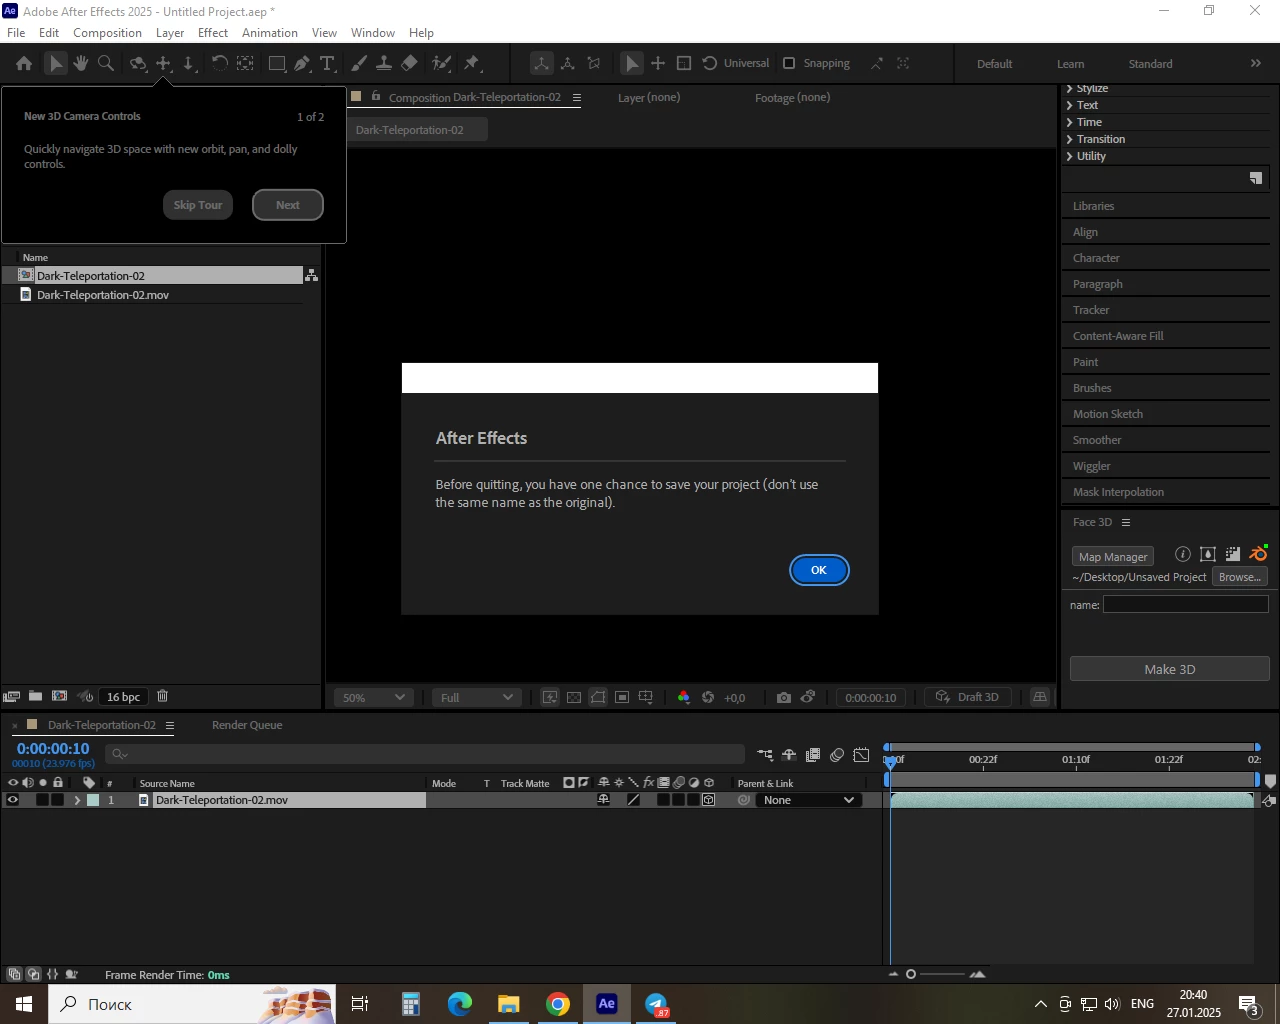Select the Clone Stamp tool
Screen dimensions: 1280x1024
pos(384,63)
